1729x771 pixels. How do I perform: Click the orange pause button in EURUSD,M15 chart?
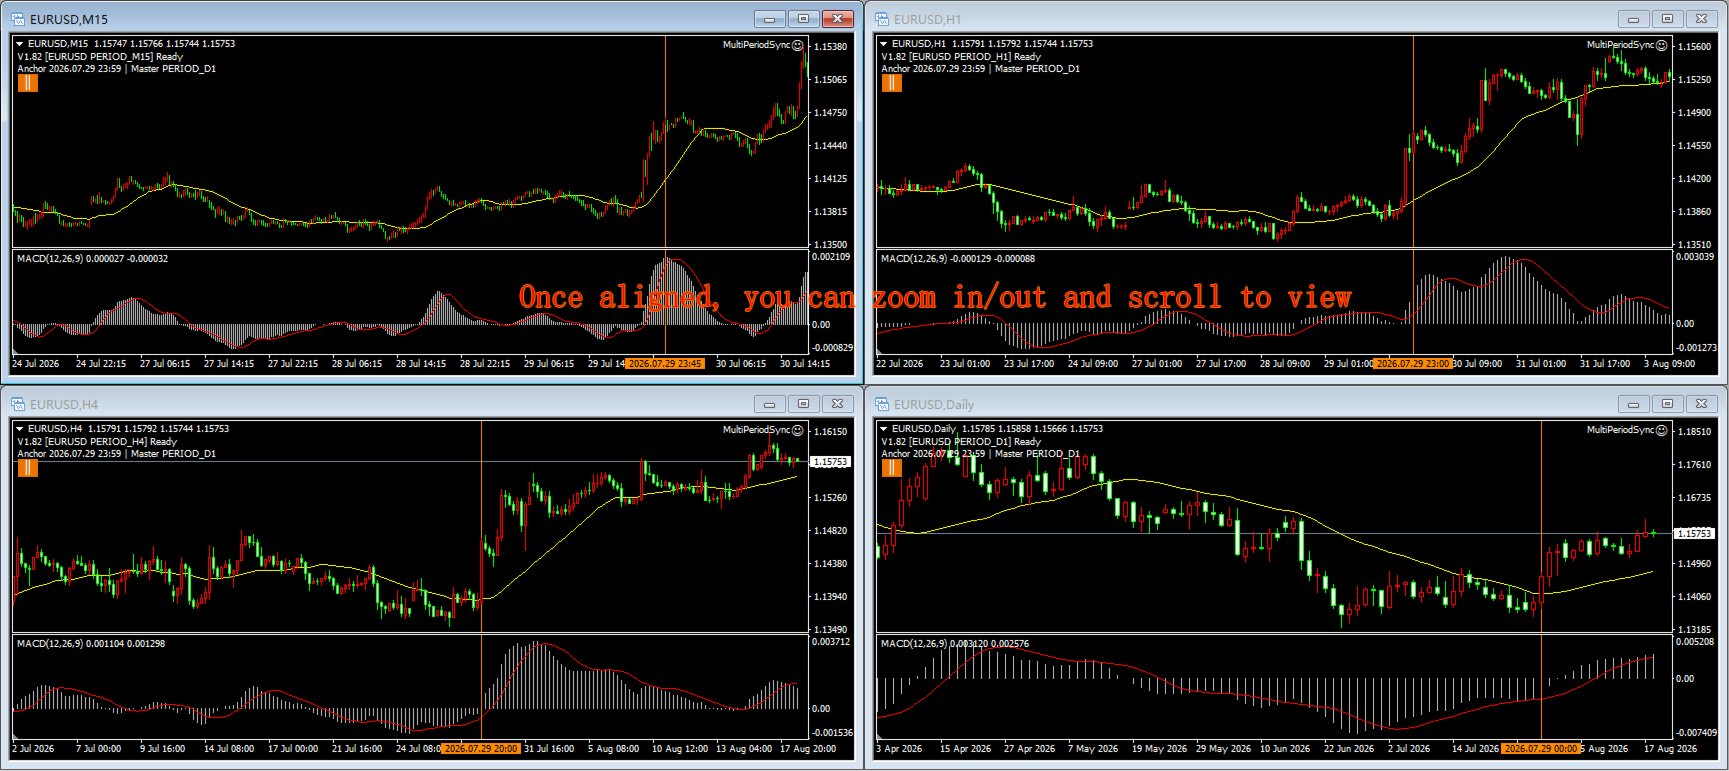pos(28,83)
